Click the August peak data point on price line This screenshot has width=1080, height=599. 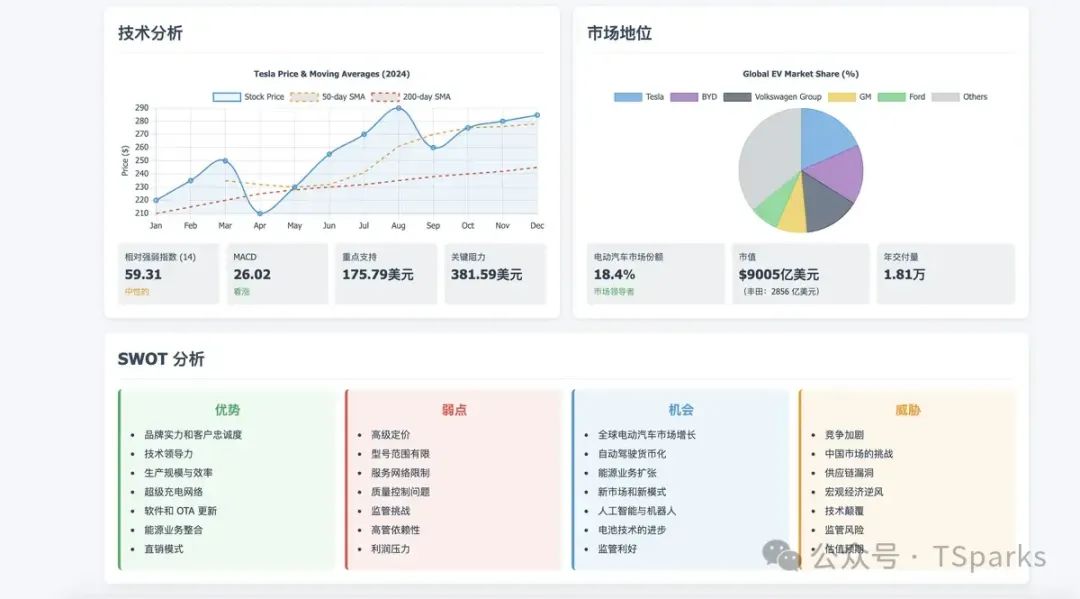pyautogui.click(x=398, y=108)
